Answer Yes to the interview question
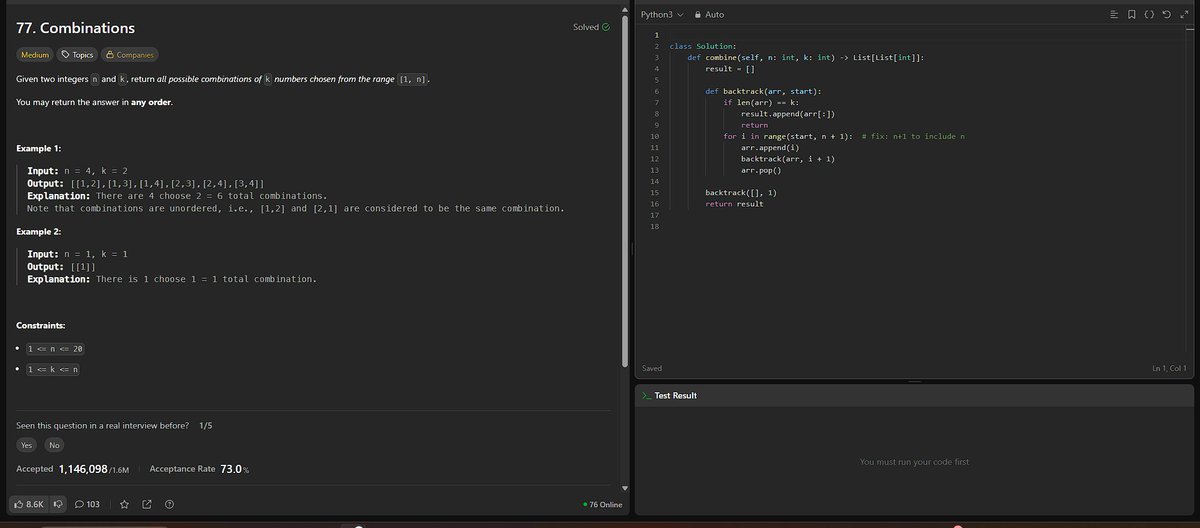1200x528 pixels. 27,445
